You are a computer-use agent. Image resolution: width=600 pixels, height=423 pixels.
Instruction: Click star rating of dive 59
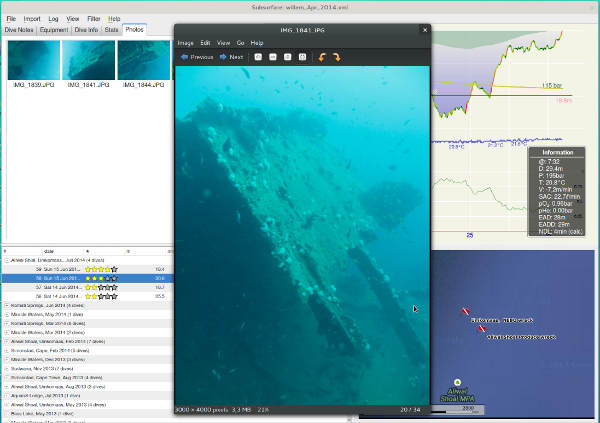pyautogui.click(x=101, y=269)
